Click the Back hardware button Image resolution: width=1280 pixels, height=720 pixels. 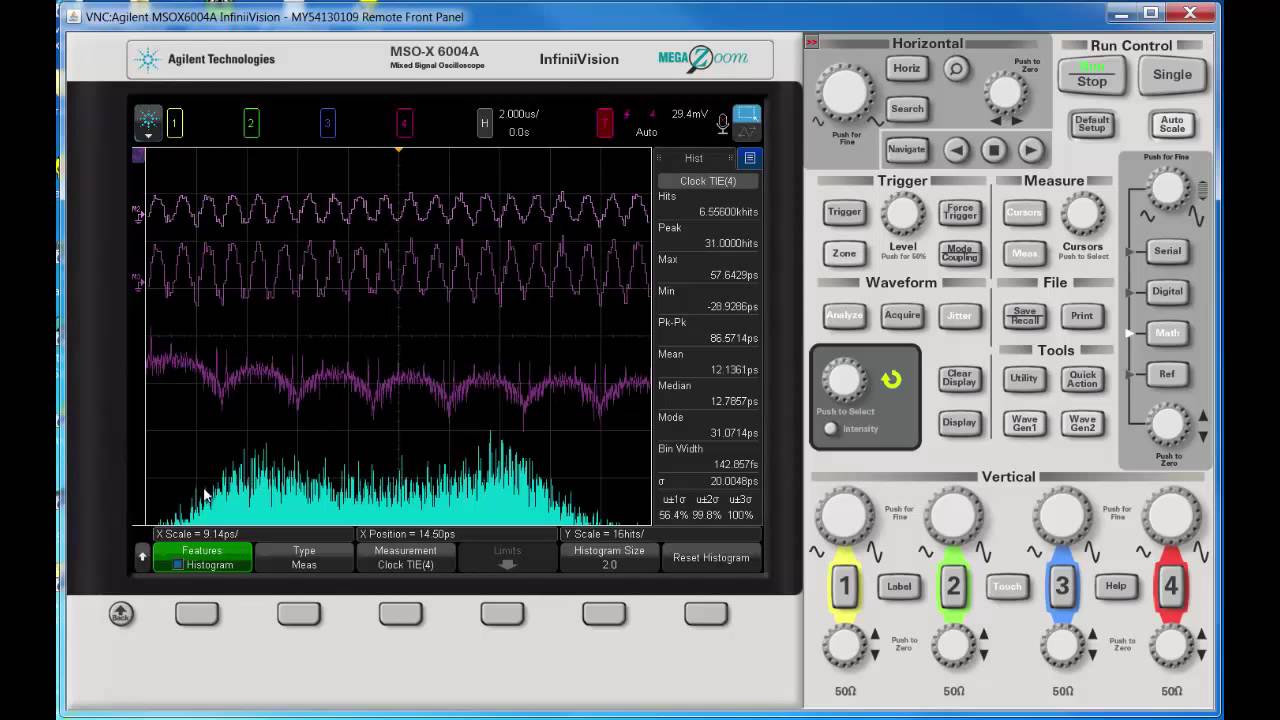pos(121,614)
